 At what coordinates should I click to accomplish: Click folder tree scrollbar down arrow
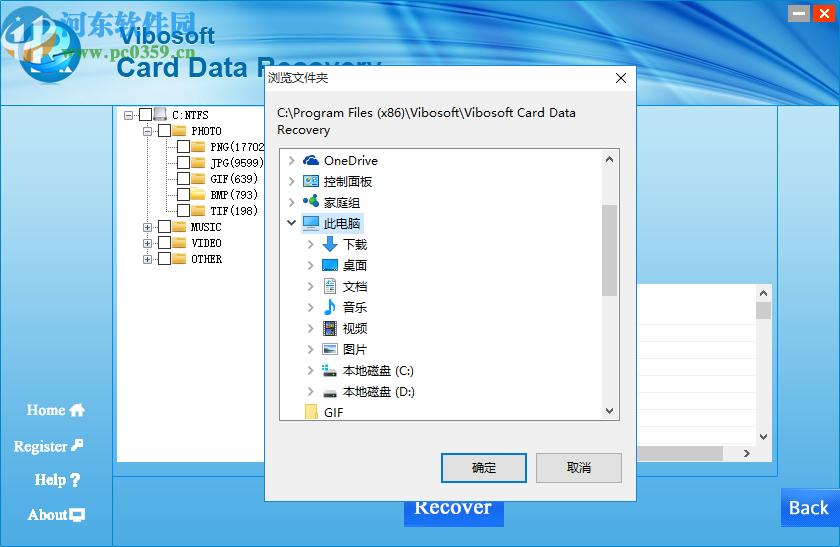pos(609,411)
